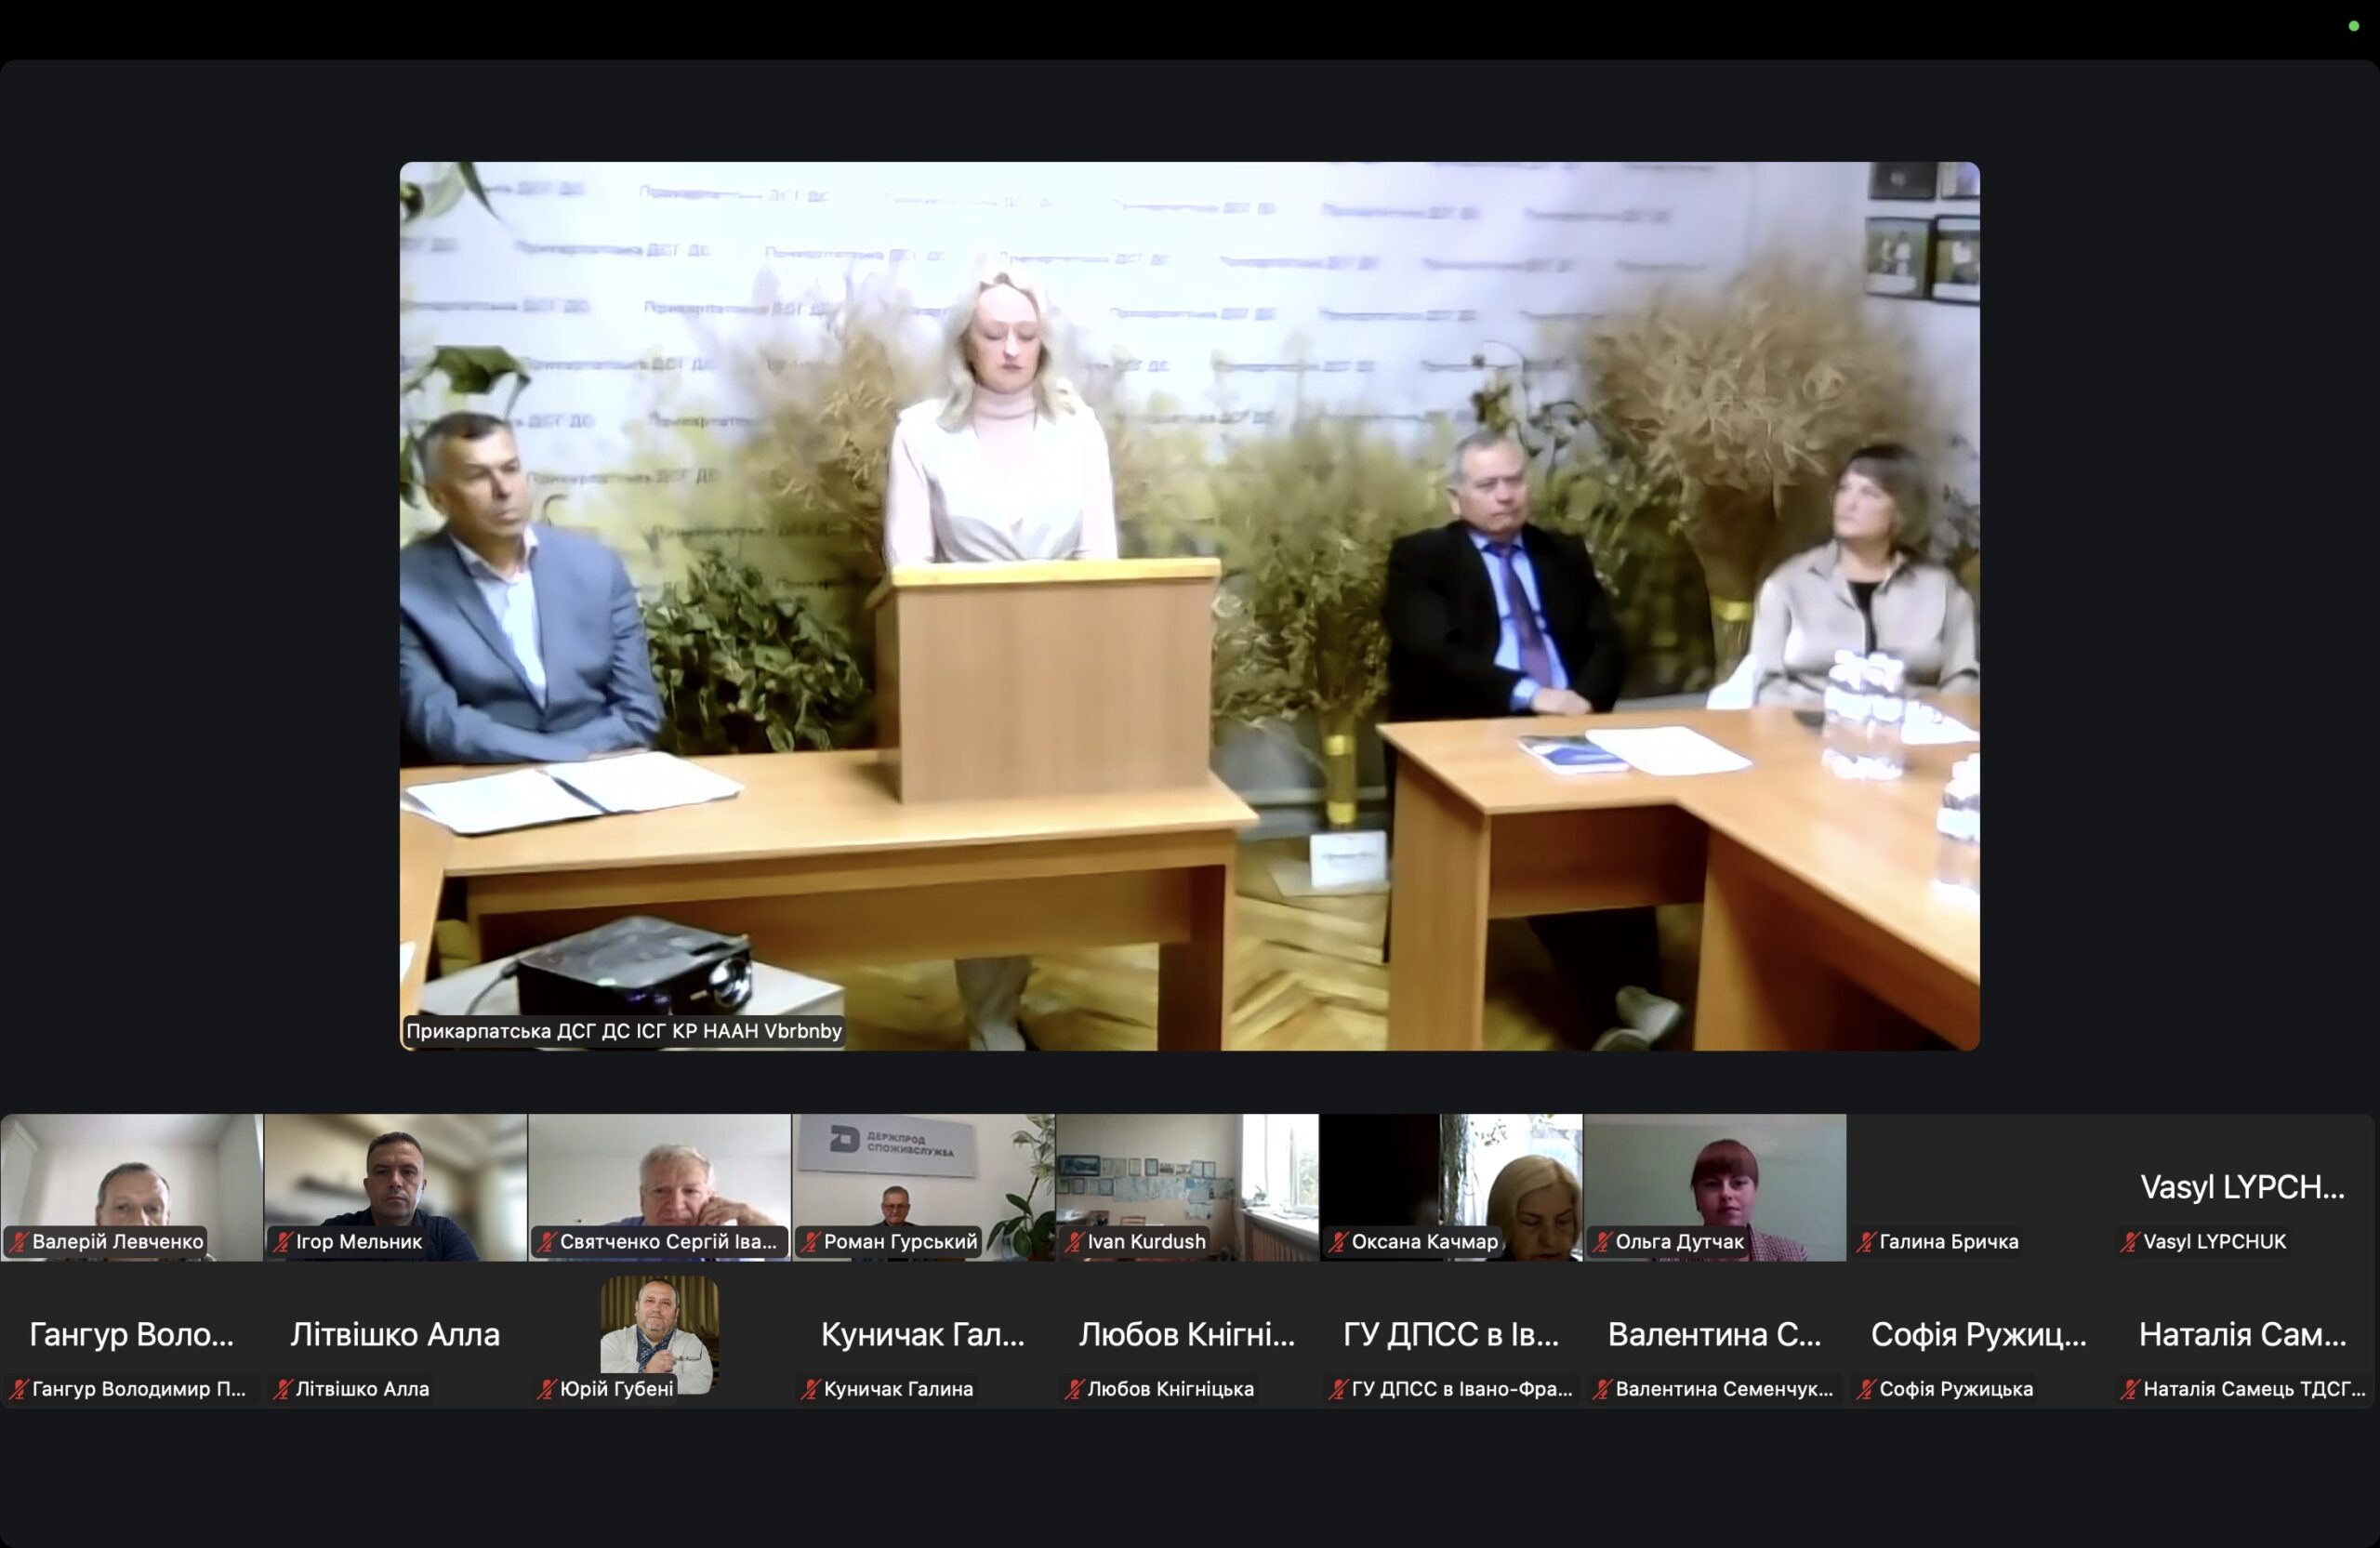This screenshot has width=2380, height=1548.
Task: Click muted mic icon beside Оксана Качмар
Action: [1339, 1242]
